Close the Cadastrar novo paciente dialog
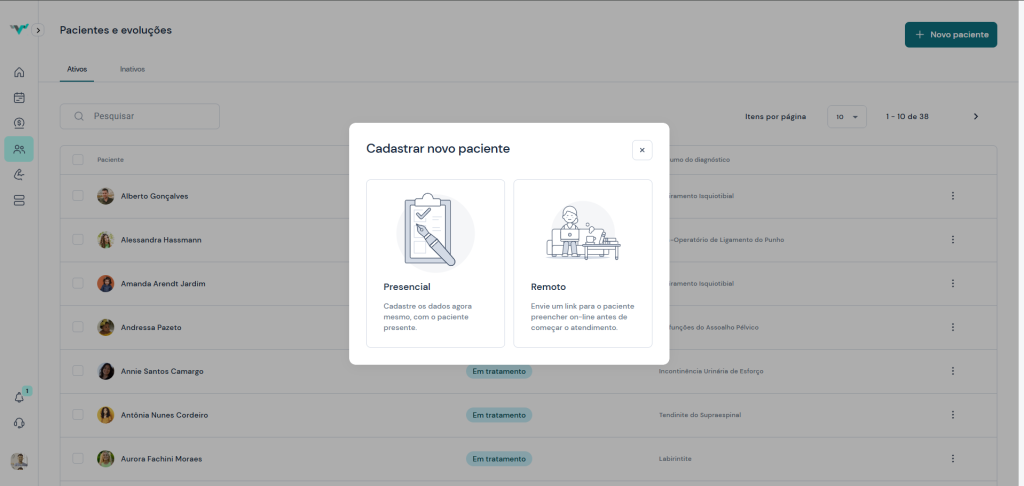Image resolution: width=1024 pixels, height=486 pixels. [642, 150]
